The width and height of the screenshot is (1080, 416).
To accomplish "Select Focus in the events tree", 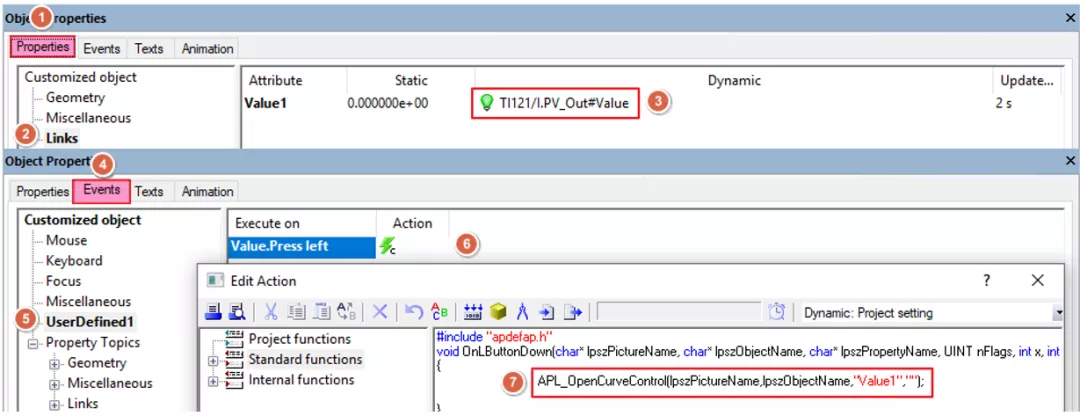I will pos(63,281).
